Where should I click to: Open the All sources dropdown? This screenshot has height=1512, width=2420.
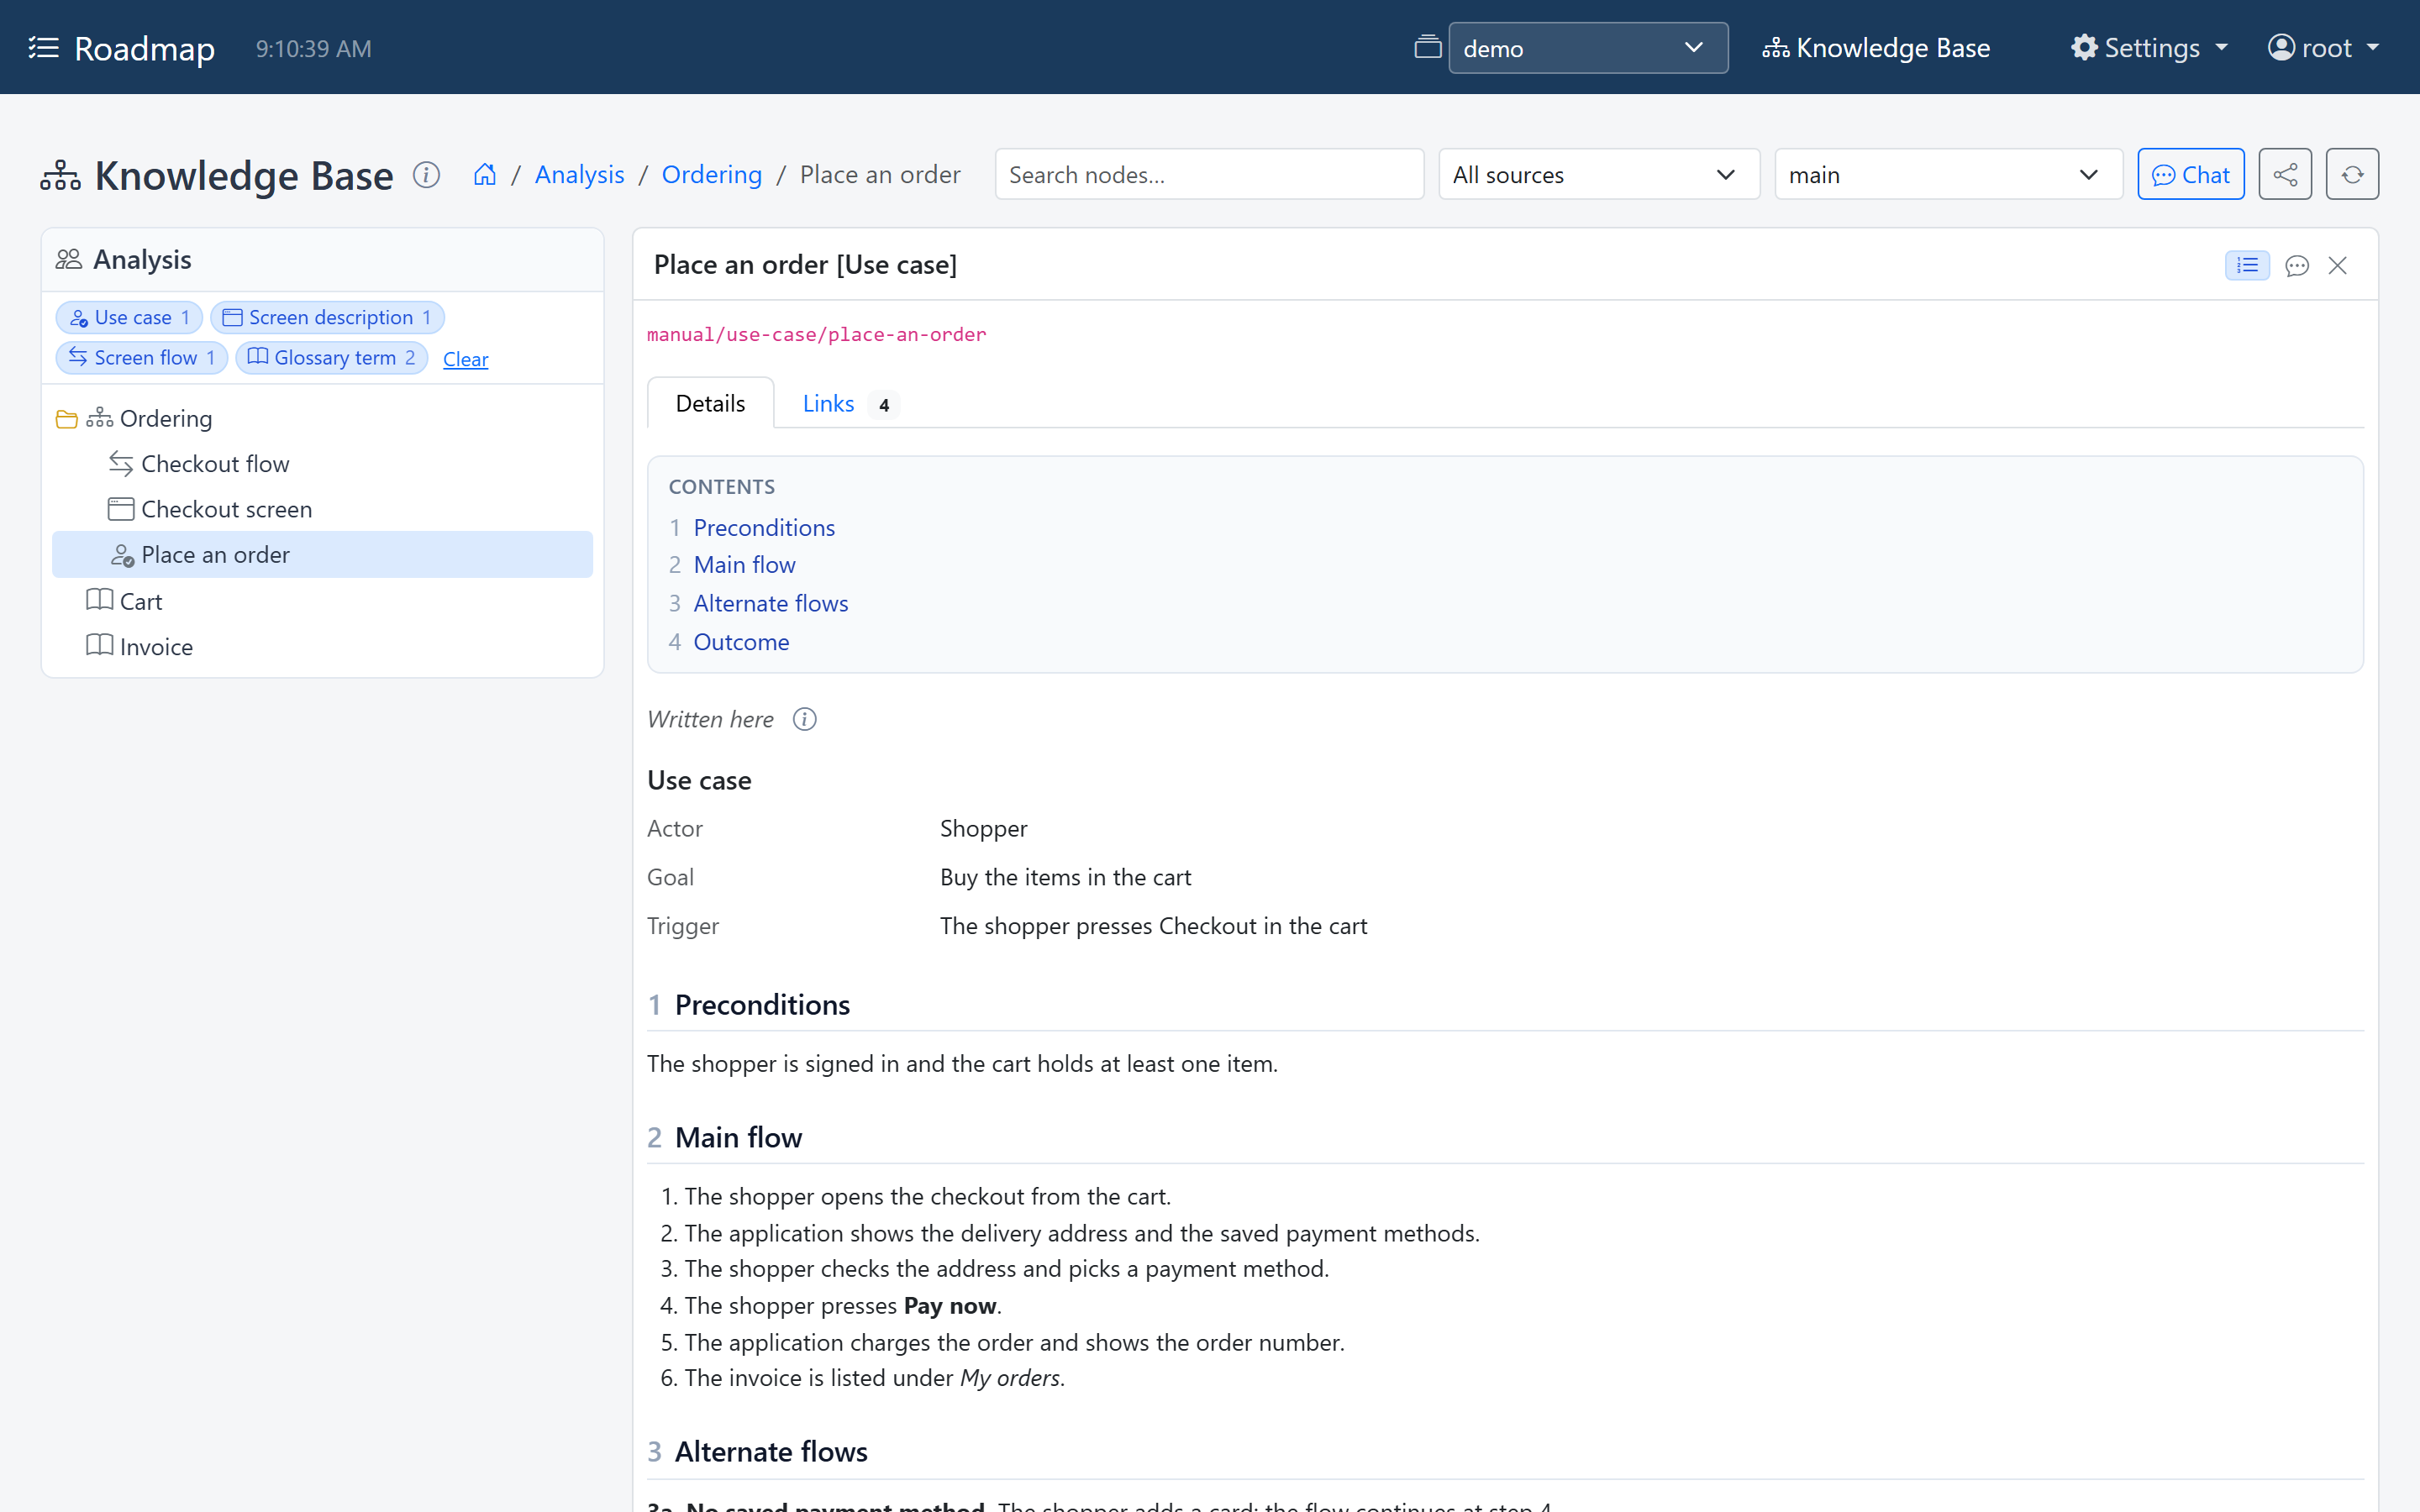coord(1598,174)
